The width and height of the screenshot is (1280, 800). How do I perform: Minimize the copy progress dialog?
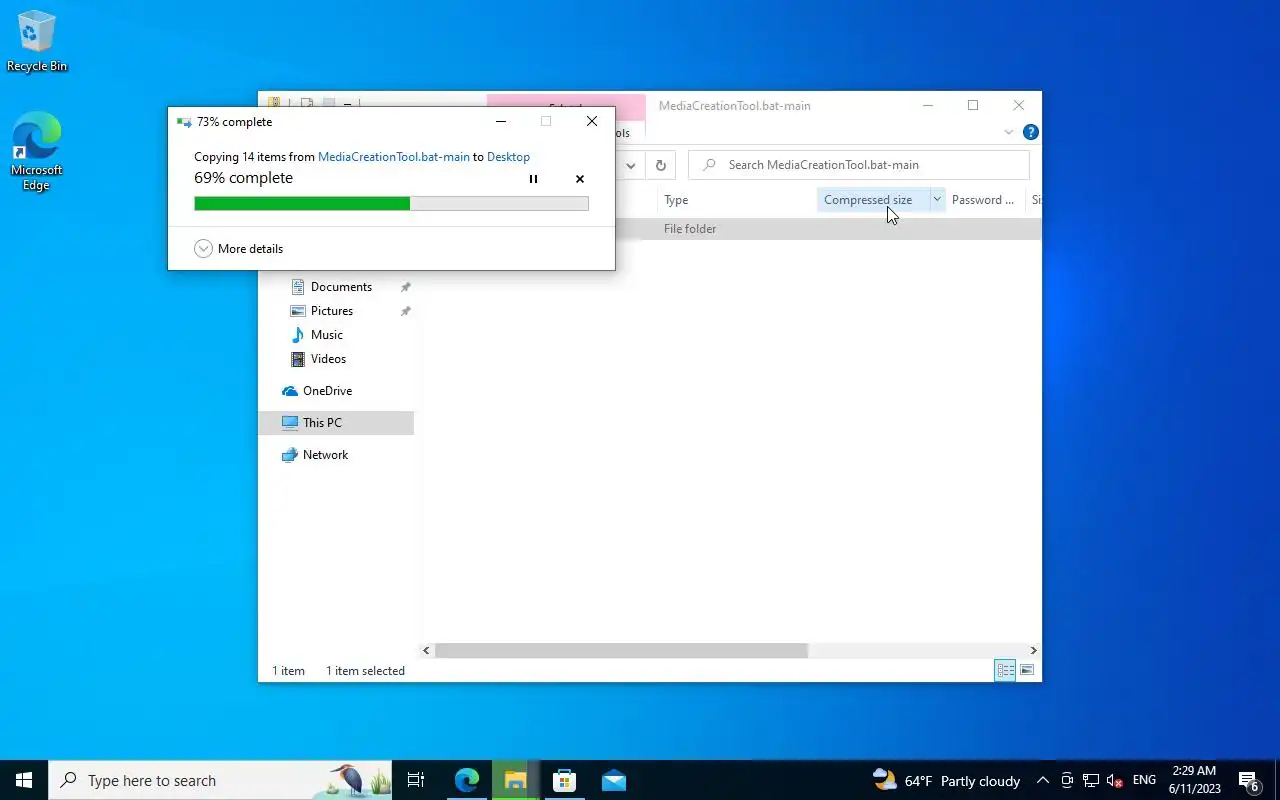[x=501, y=122]
